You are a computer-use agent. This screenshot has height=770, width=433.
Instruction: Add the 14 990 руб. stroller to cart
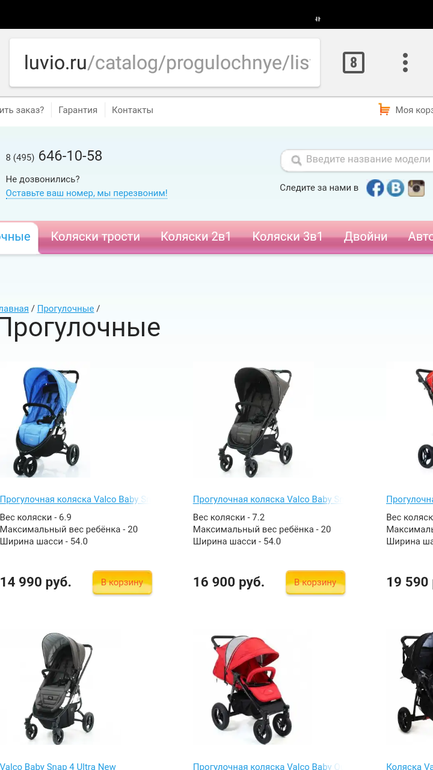122,582
